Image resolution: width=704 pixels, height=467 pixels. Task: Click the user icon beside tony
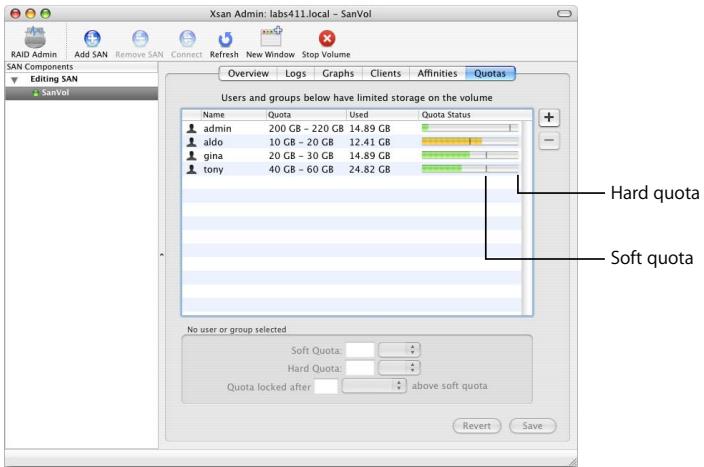[192, 169]
